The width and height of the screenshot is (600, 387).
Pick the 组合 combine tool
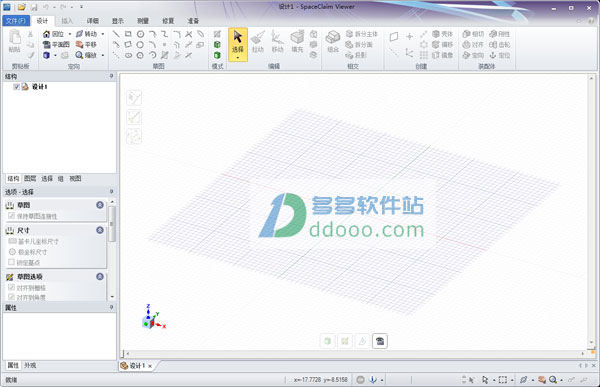[333, 41]
